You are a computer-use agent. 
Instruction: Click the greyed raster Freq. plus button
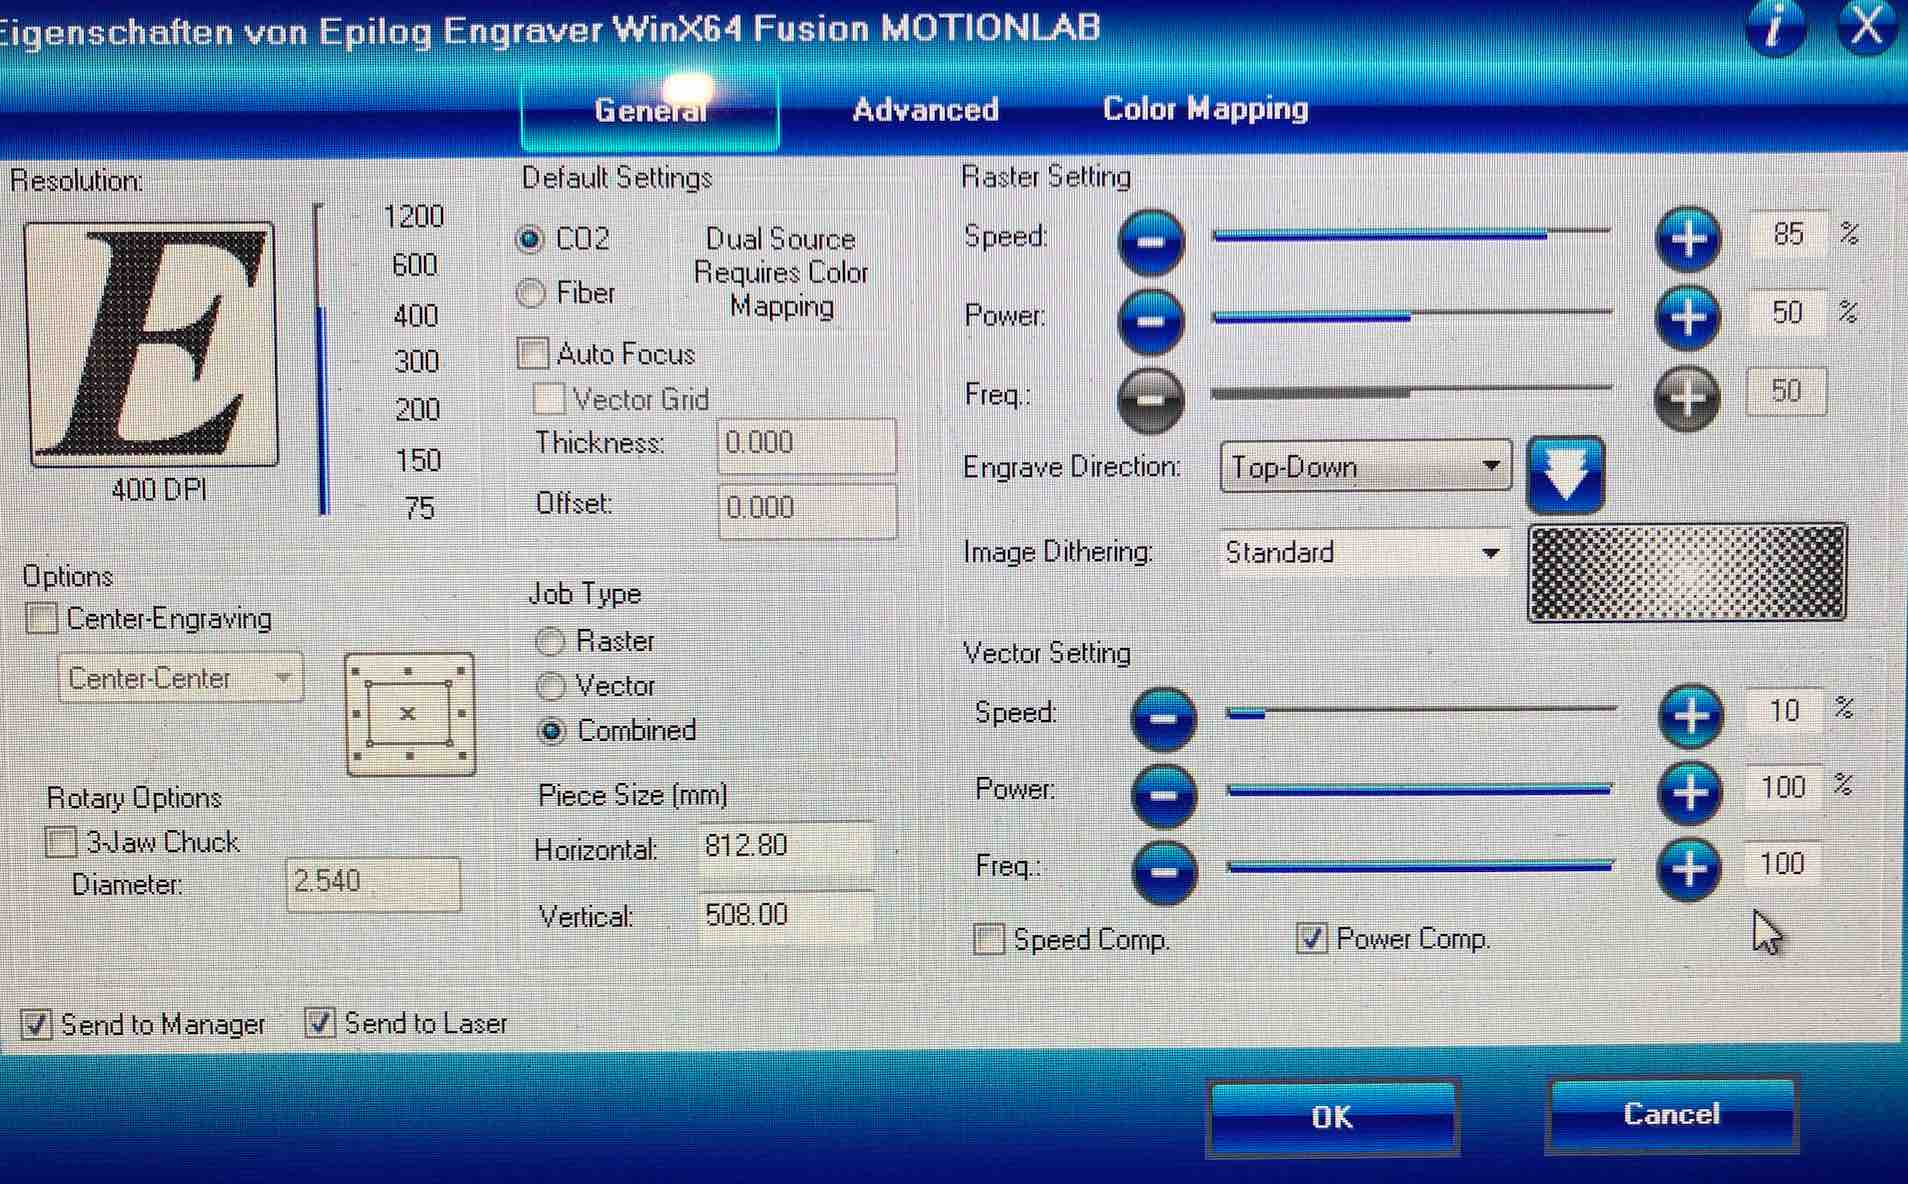point(1688,397)
